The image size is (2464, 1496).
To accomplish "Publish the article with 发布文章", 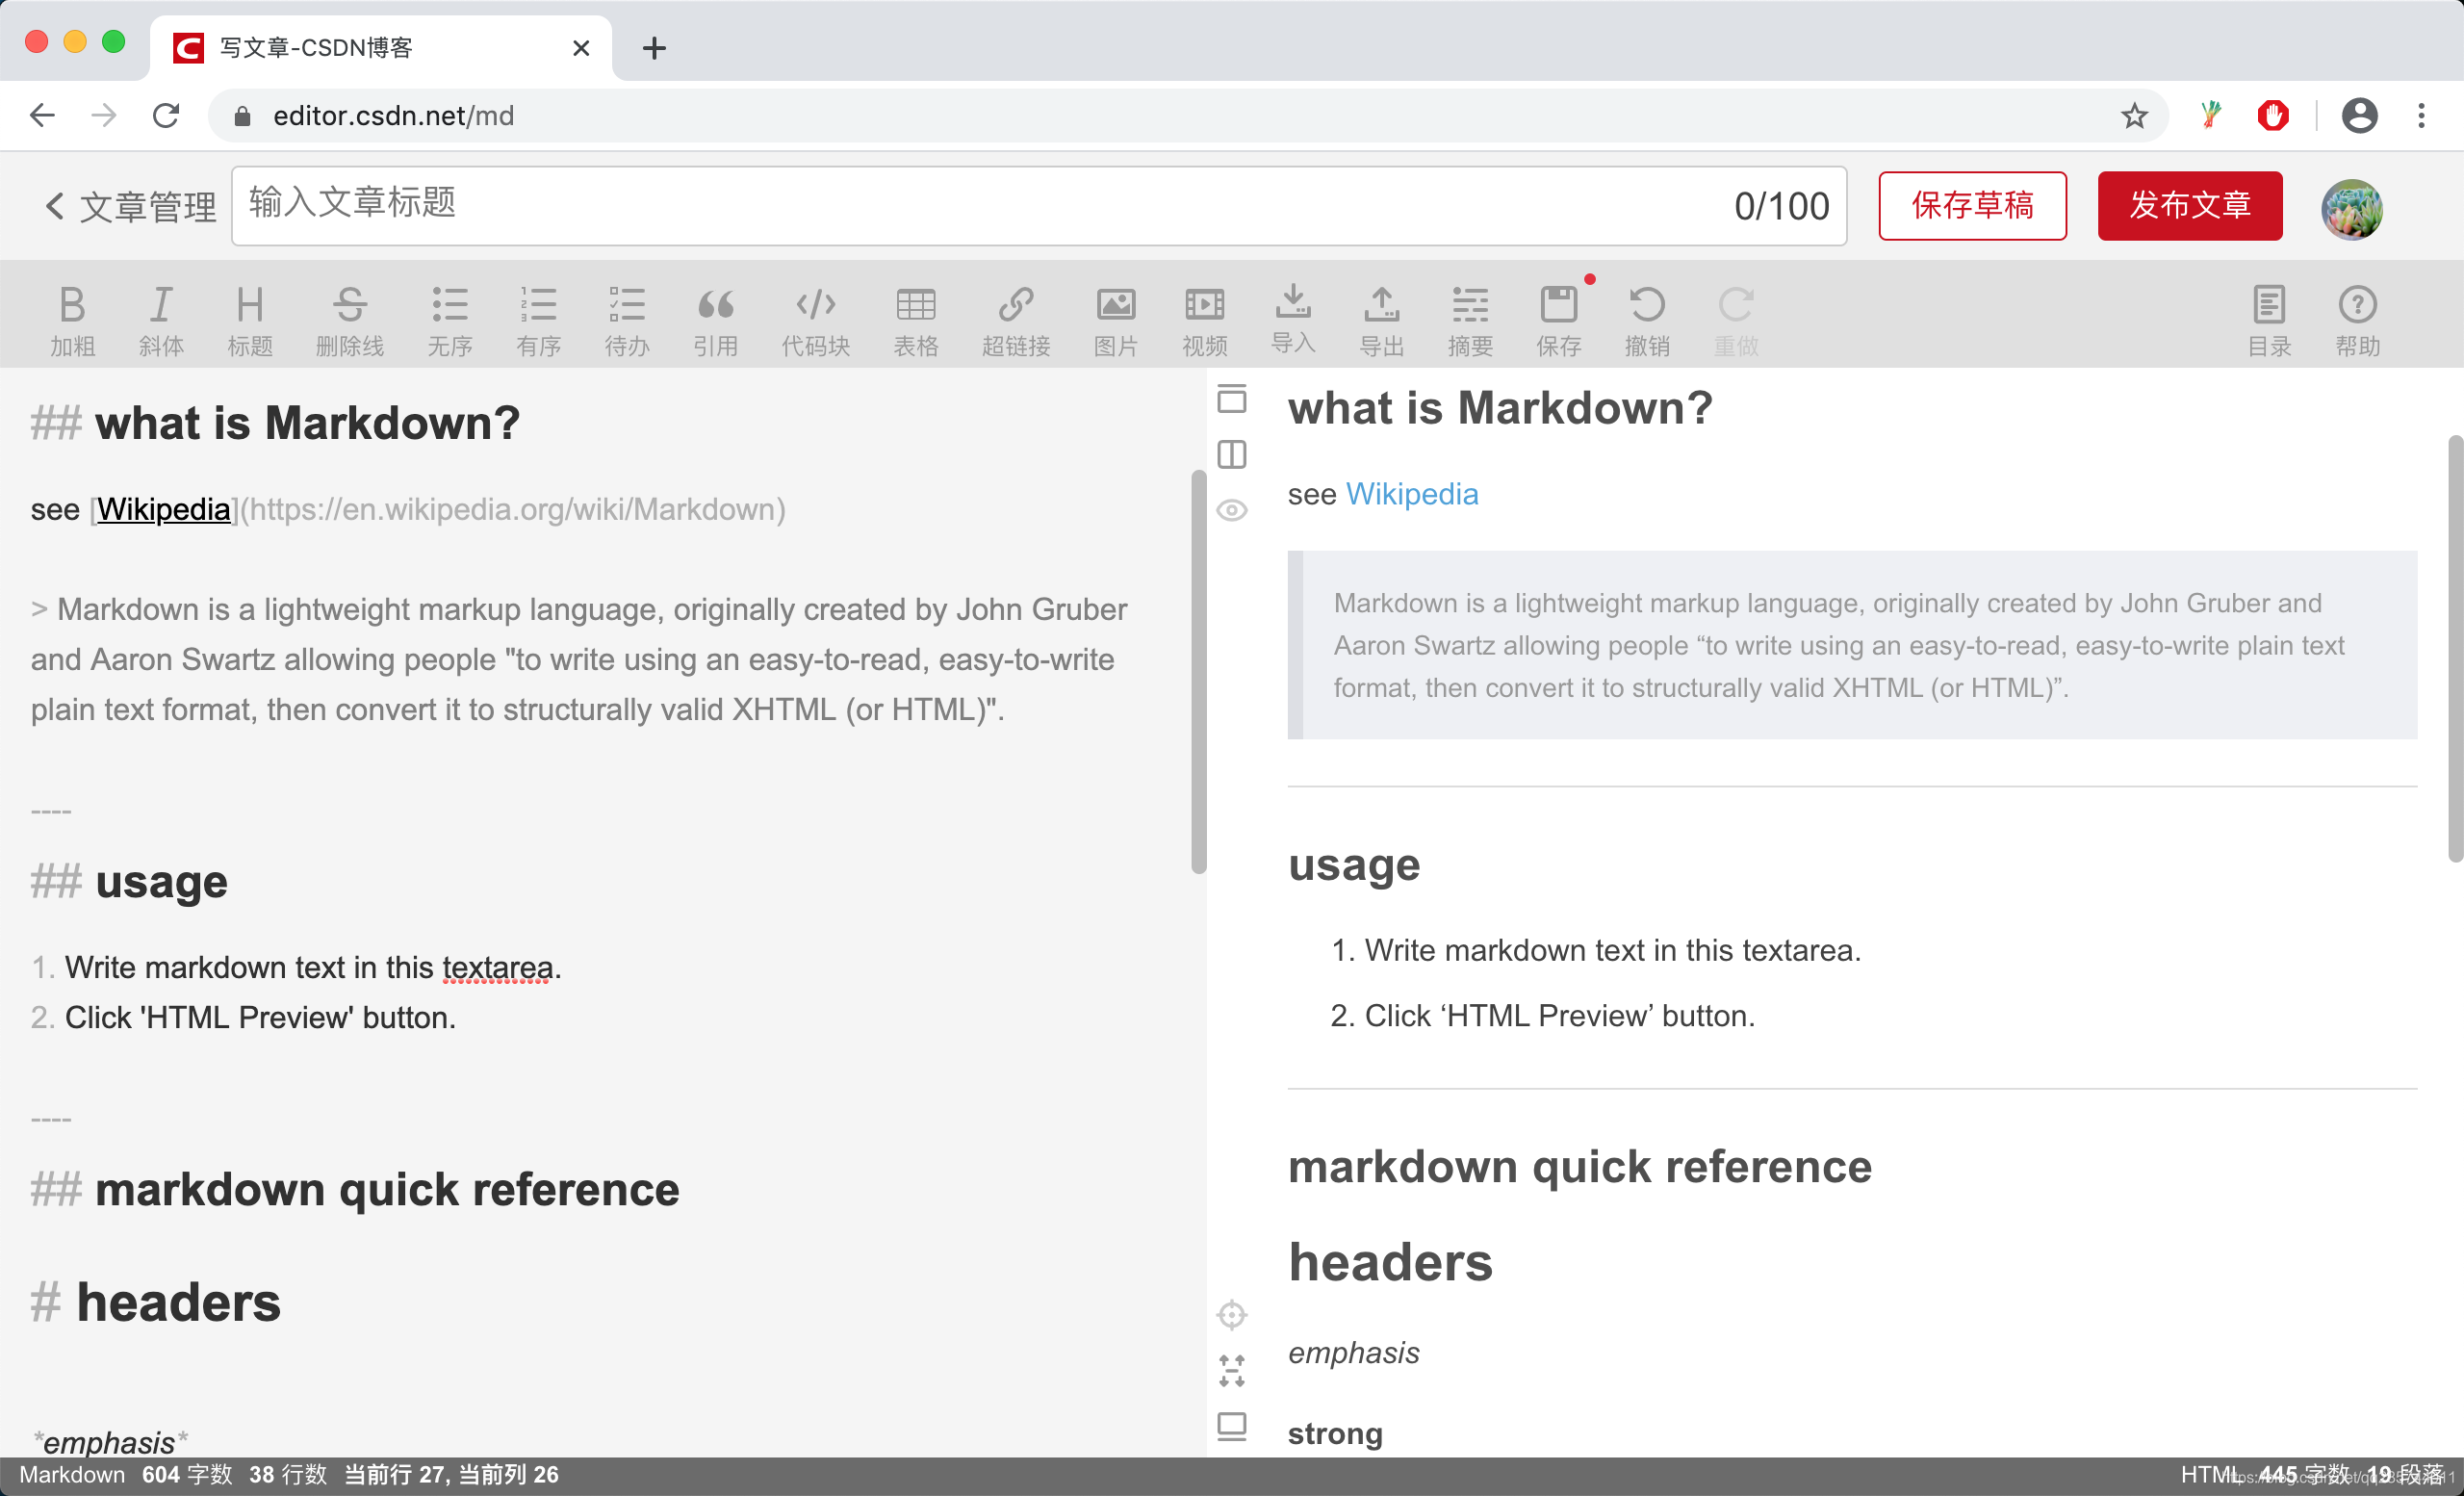I will pyautogui.click(x=2189, y=206).
